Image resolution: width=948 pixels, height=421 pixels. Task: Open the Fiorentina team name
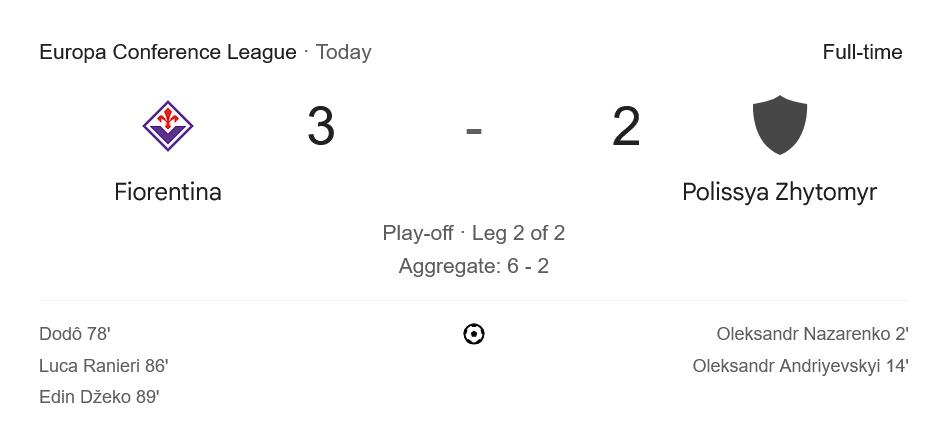click(168, 191)
